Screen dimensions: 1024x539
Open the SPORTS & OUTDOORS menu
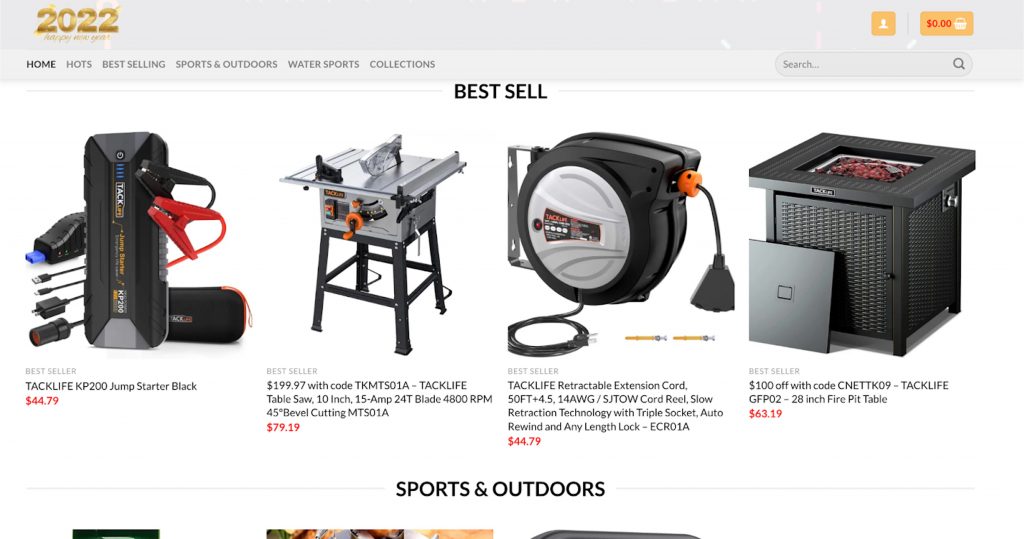[227, 64]
